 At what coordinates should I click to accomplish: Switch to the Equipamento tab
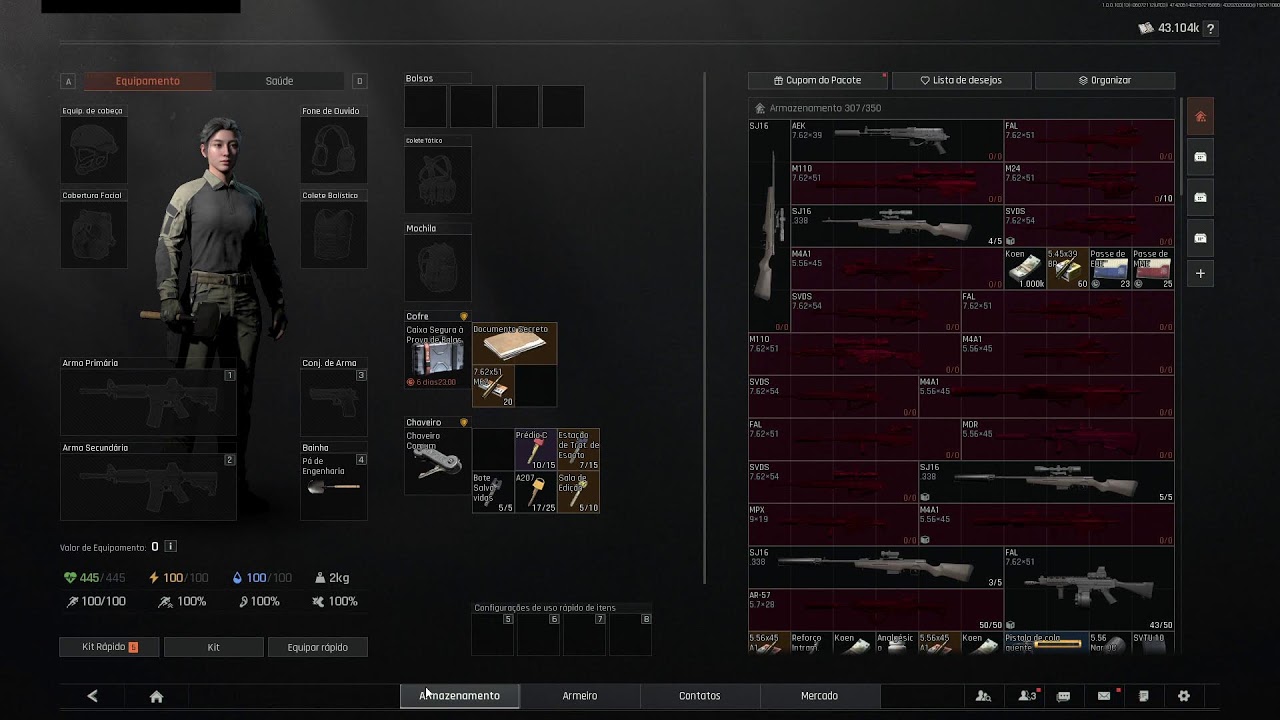click(x=148, y=81)
